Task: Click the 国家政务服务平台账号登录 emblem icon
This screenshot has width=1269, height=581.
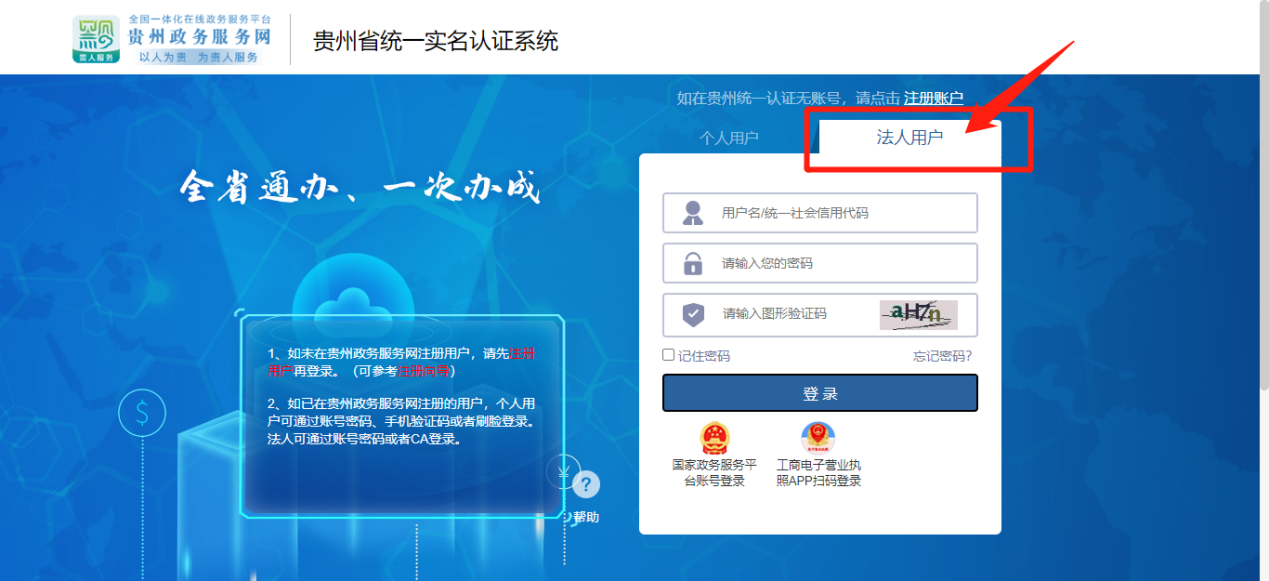Action: click(714, 439)
